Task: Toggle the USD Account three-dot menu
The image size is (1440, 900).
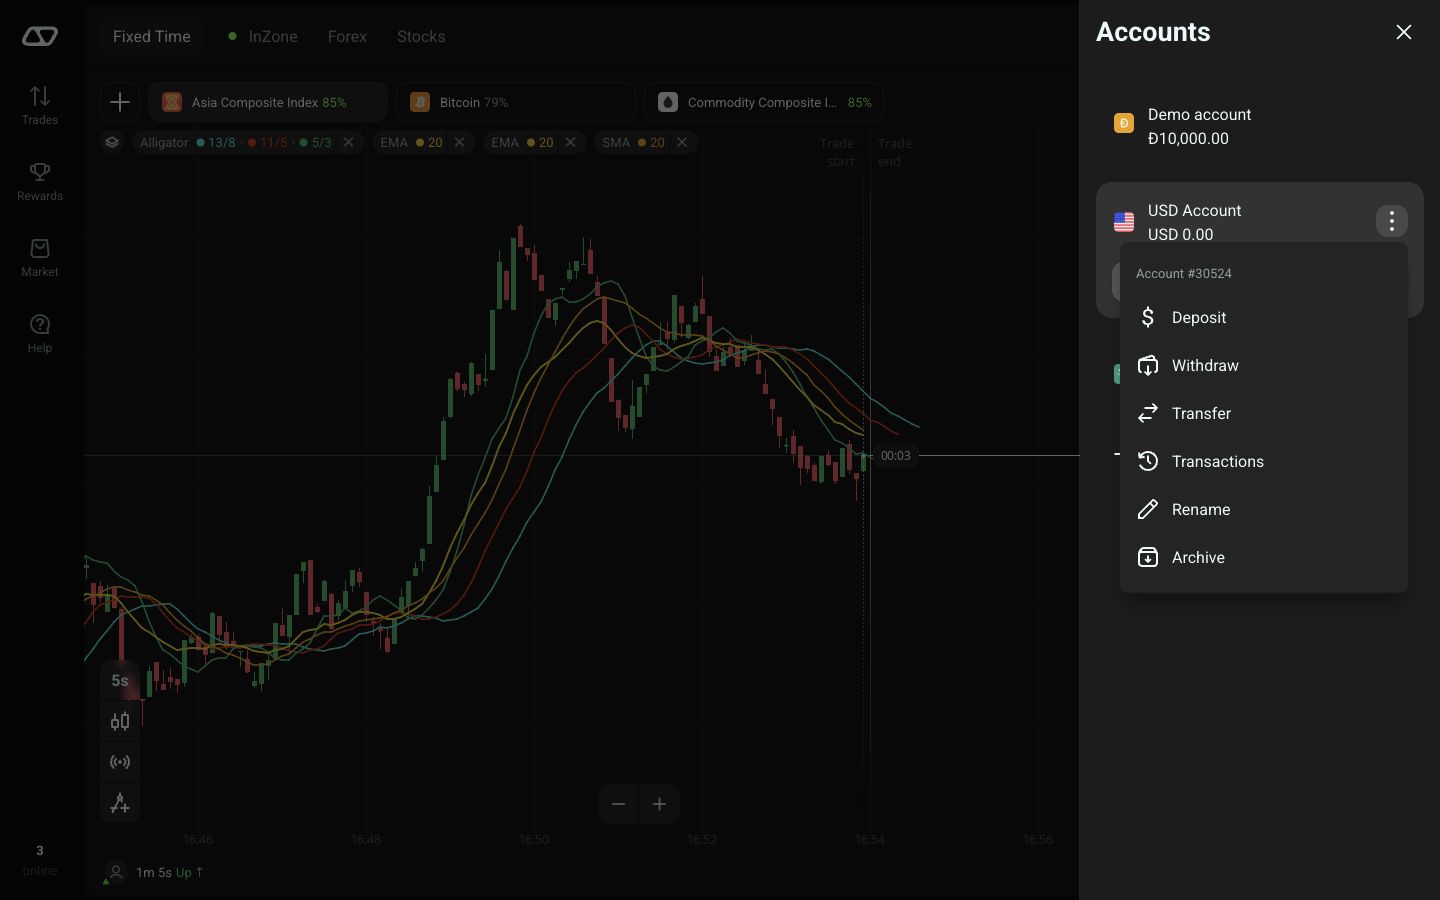Action: tap(1392, 221)
